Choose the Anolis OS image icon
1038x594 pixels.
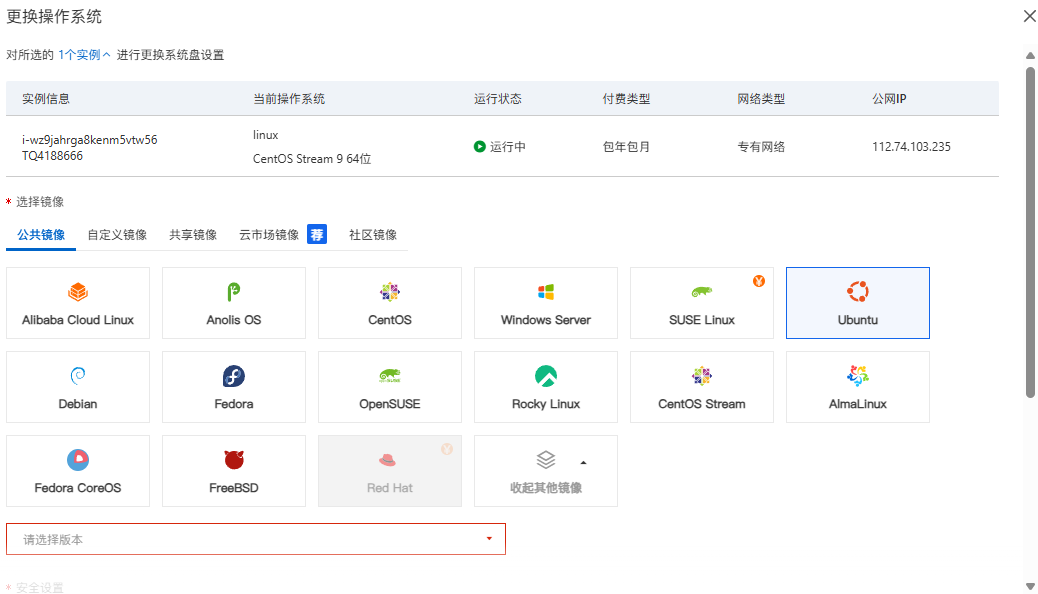pos(234,291)
